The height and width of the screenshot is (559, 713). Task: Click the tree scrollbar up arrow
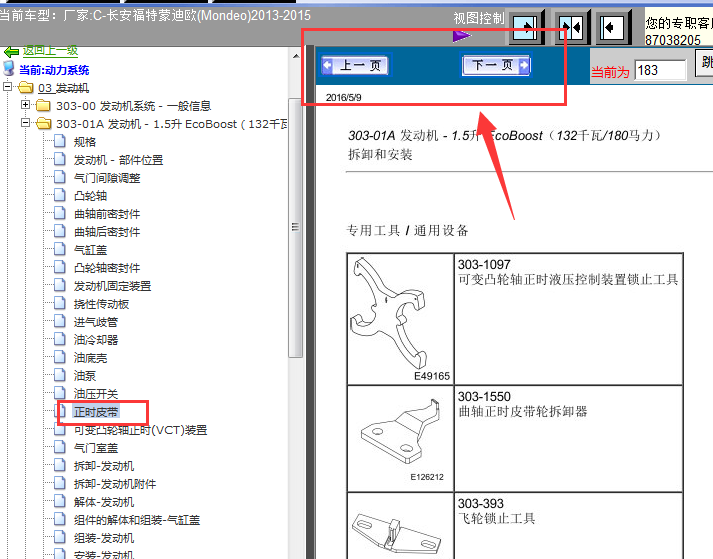296,56
